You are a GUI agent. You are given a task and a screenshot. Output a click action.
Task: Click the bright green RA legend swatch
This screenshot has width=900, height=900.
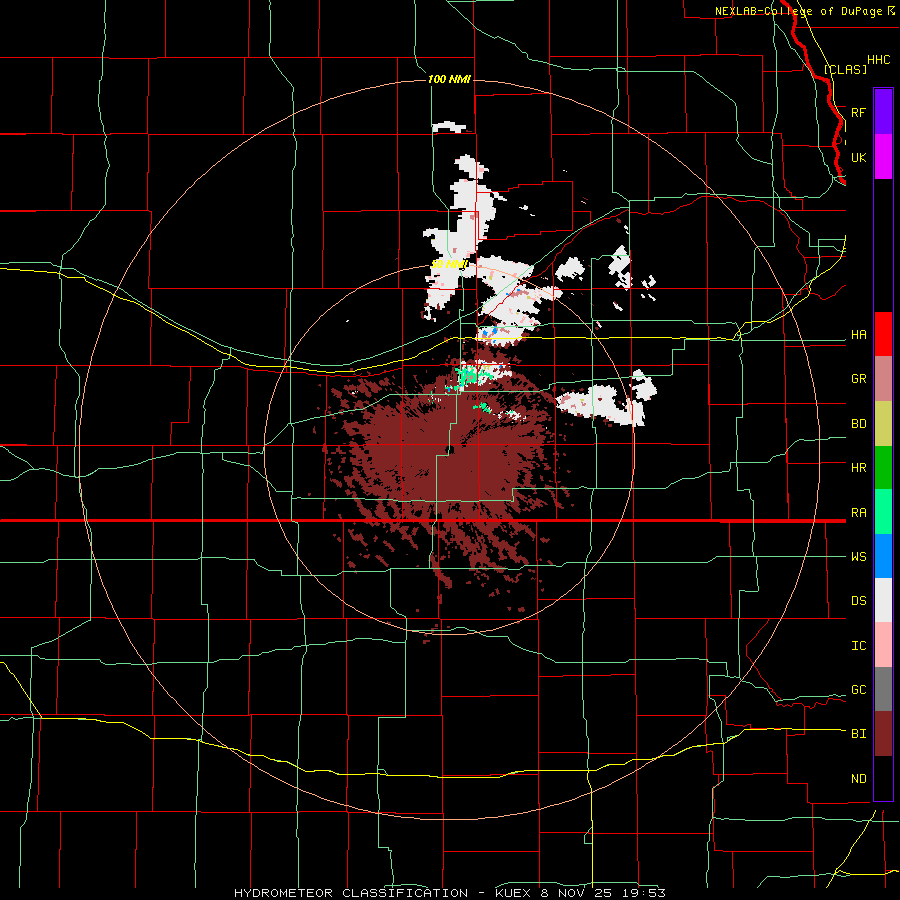[883, 512]
